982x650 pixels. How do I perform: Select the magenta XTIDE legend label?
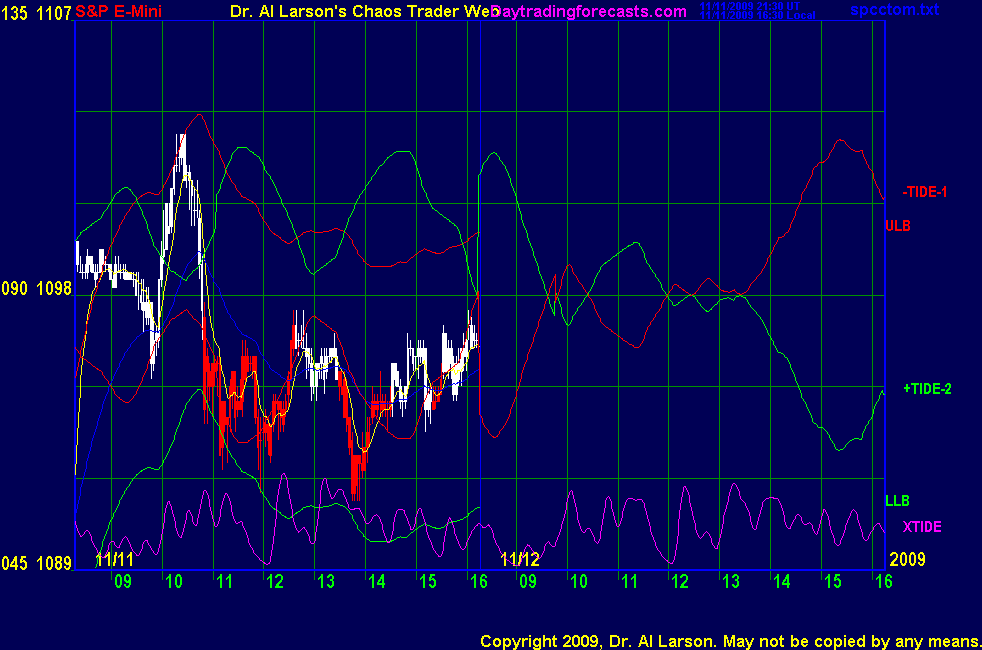pos(921,526)
